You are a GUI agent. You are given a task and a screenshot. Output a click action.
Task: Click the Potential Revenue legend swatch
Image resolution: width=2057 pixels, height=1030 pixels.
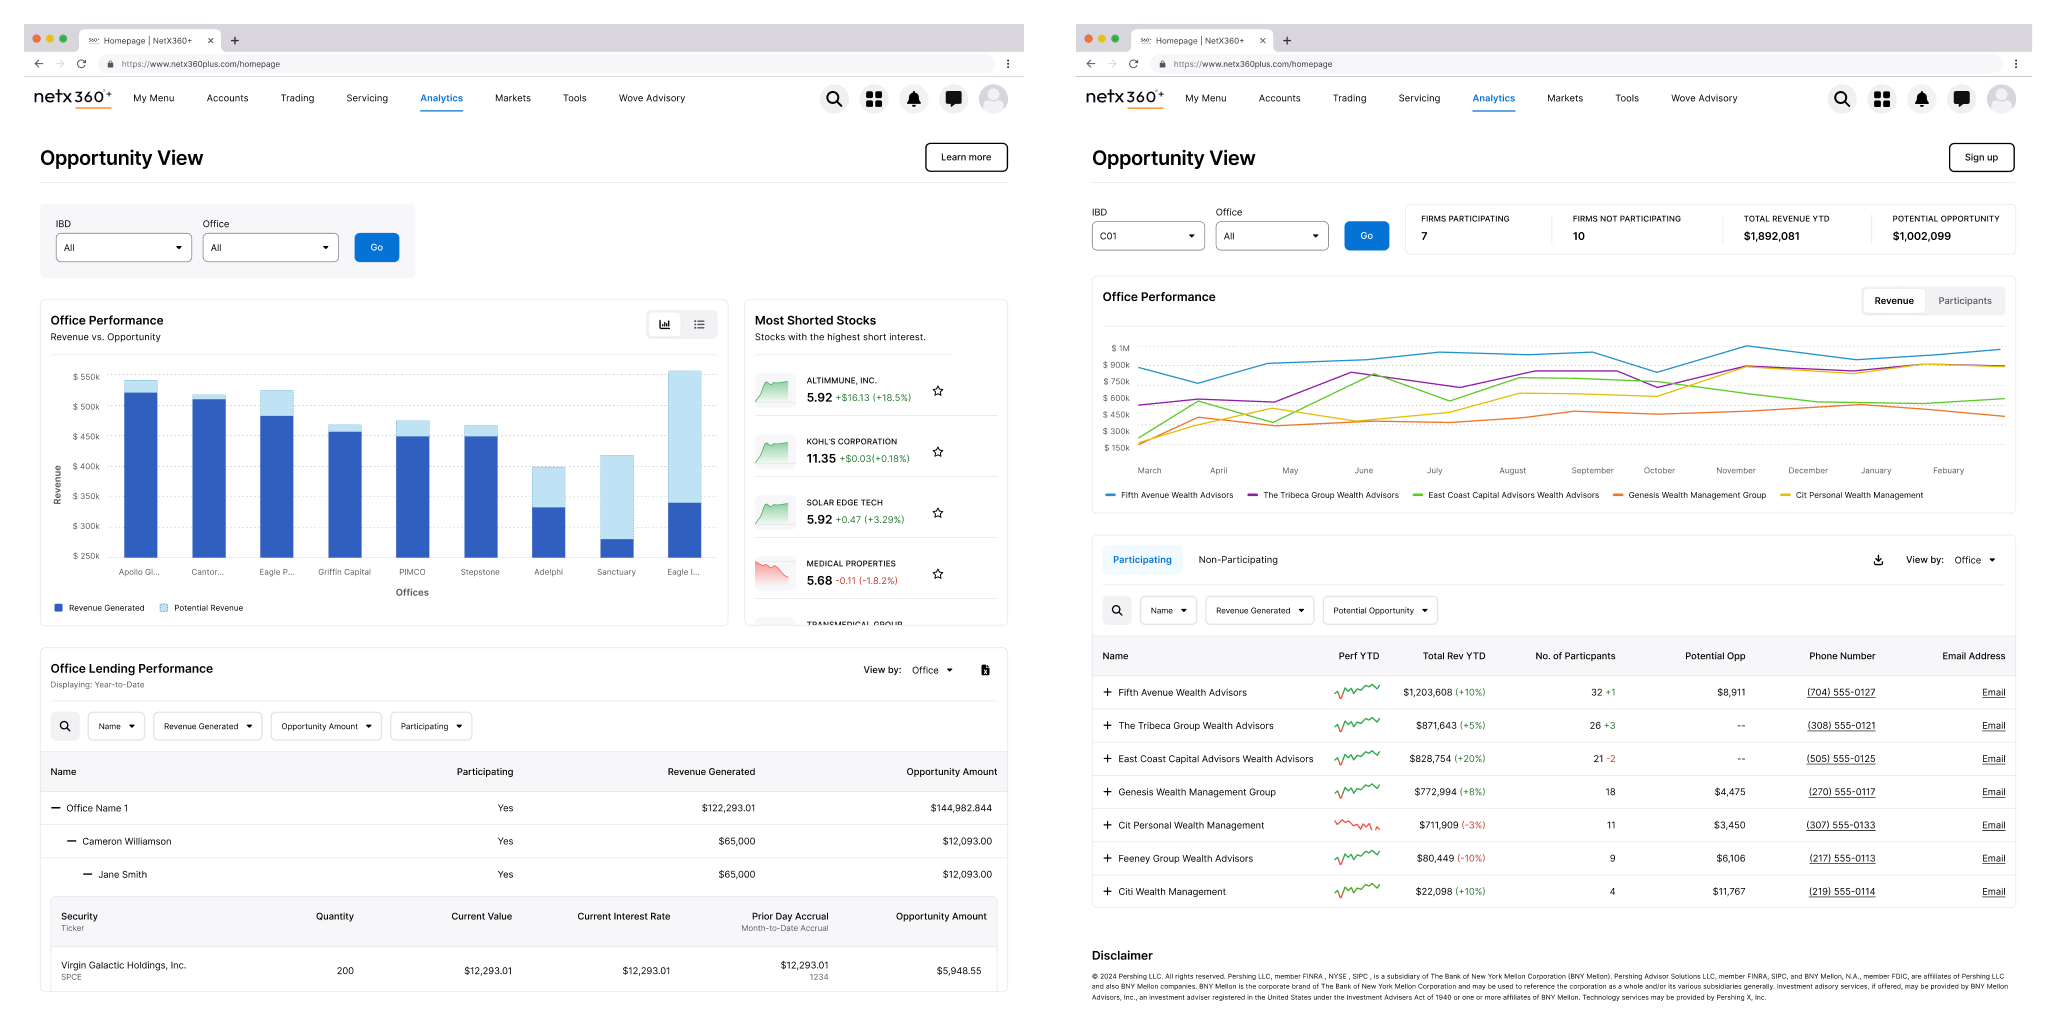[164, 608]
